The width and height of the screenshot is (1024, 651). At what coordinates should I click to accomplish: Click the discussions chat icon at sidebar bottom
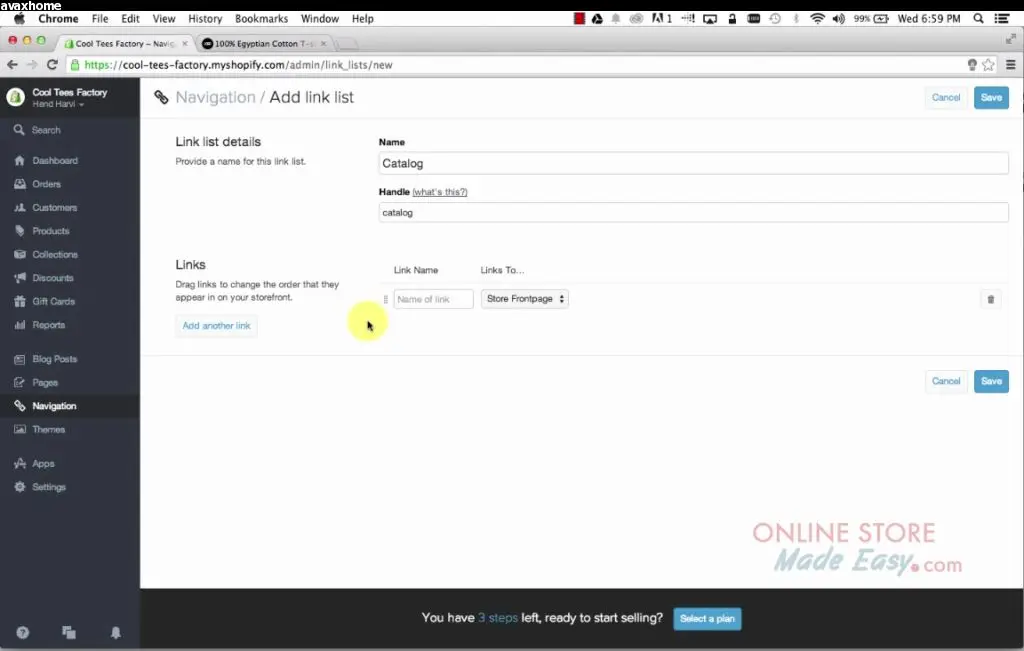tap(69, 632)
